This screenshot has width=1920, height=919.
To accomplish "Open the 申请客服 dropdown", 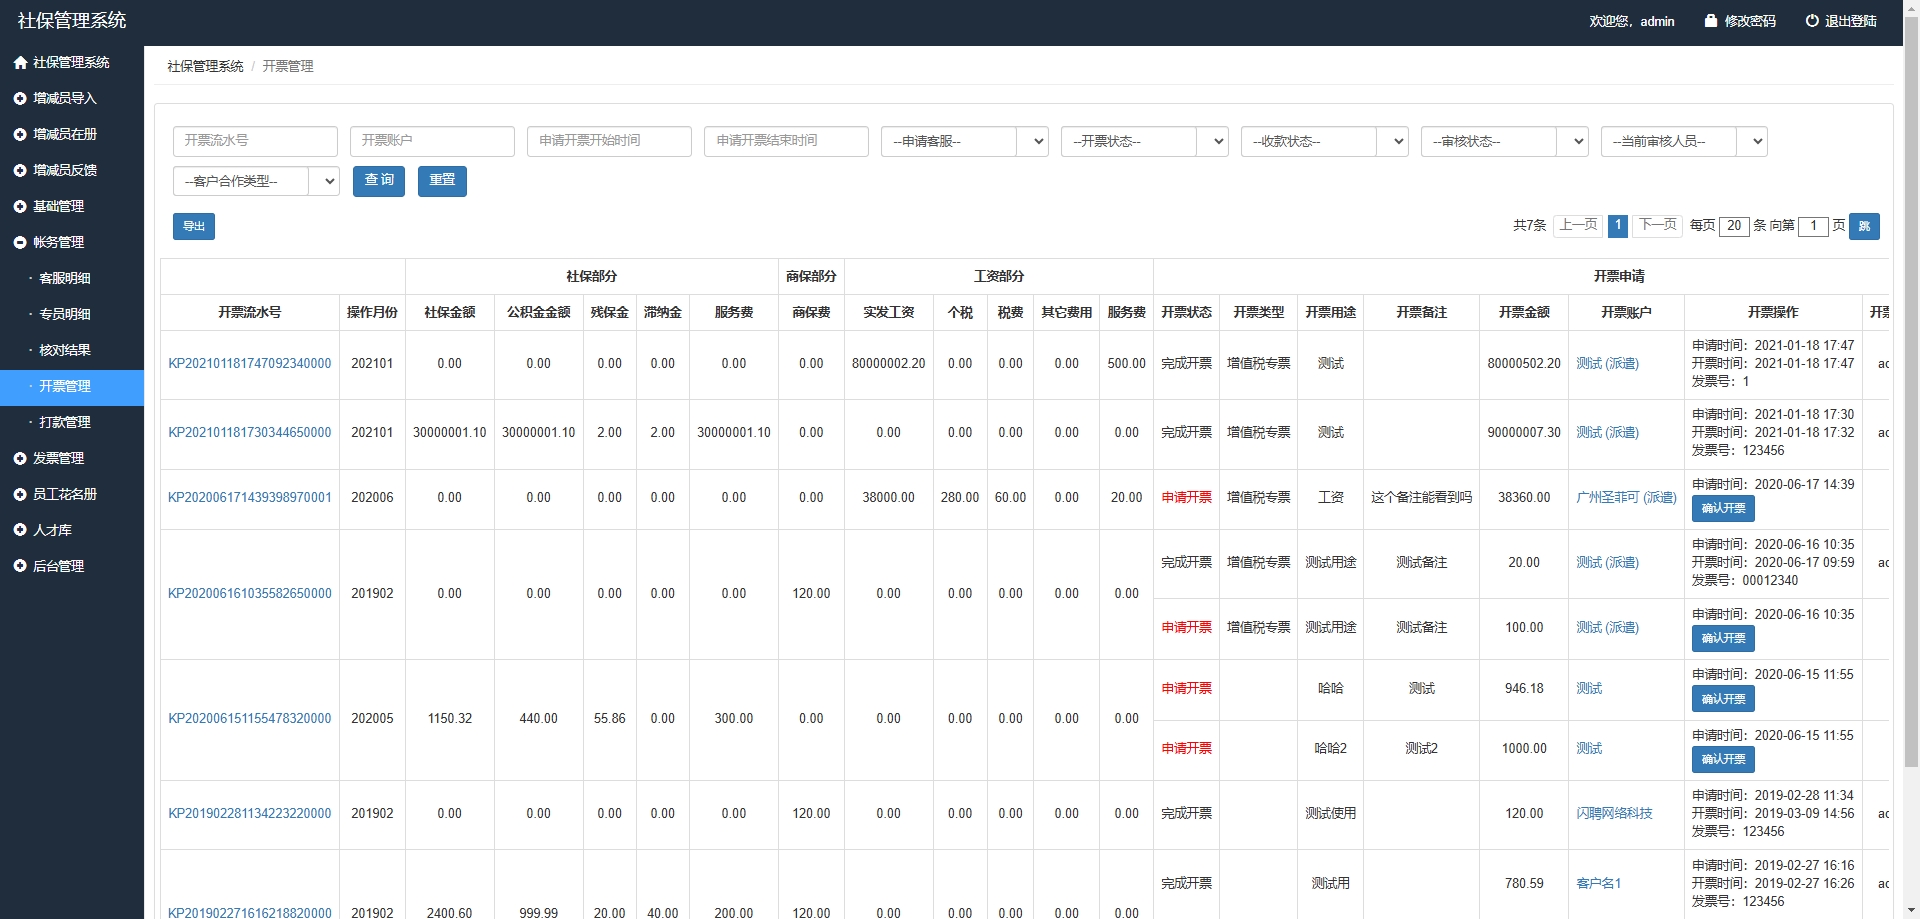I will 963,142.
